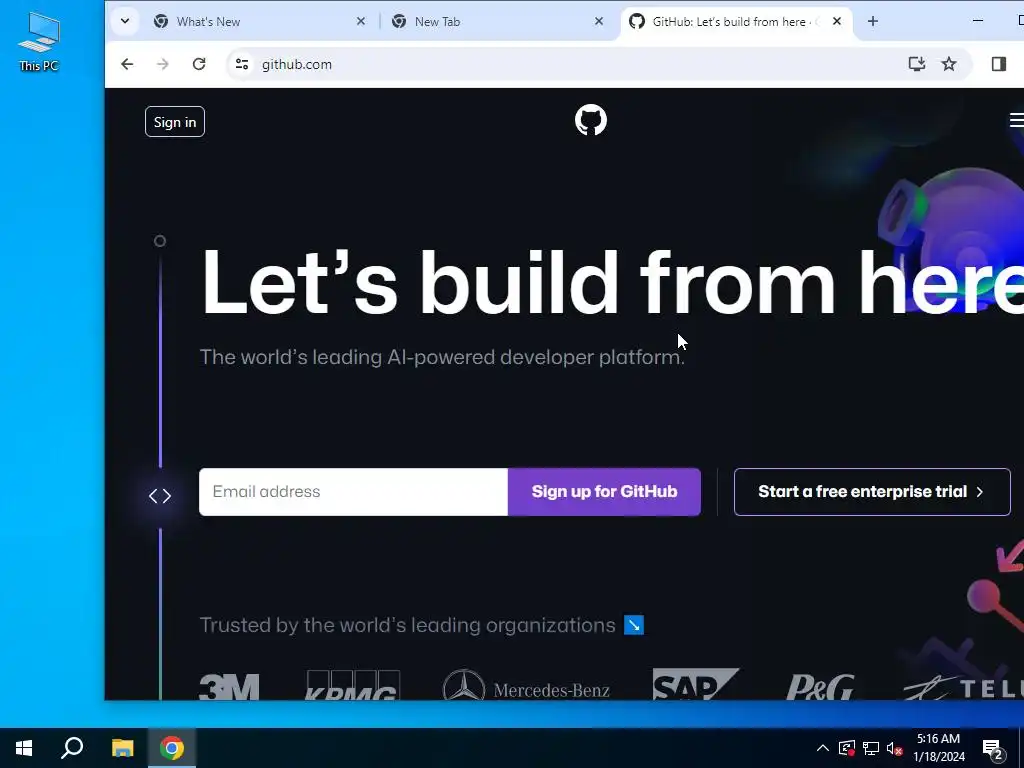Close the What's New tab
The width and height of the screenshot is (1024, 768).
(360, 22)
